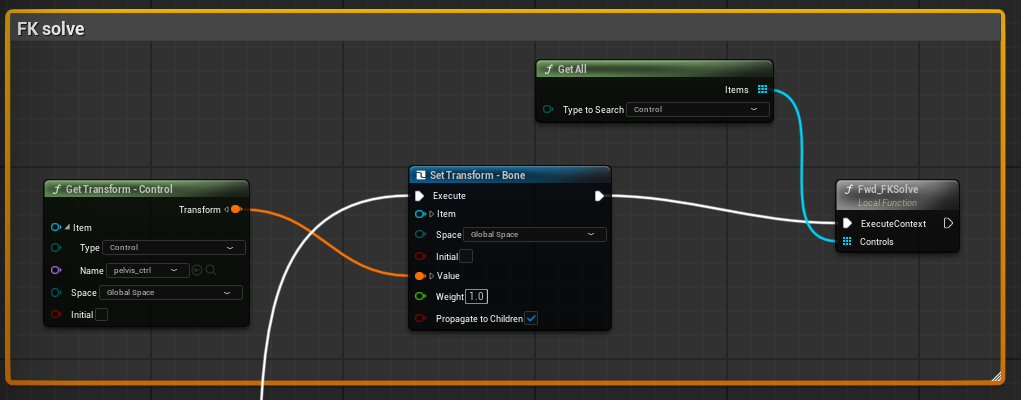
Task: Click the arrow icon next to Name dropdown
Action: click(x=197, y=270)
